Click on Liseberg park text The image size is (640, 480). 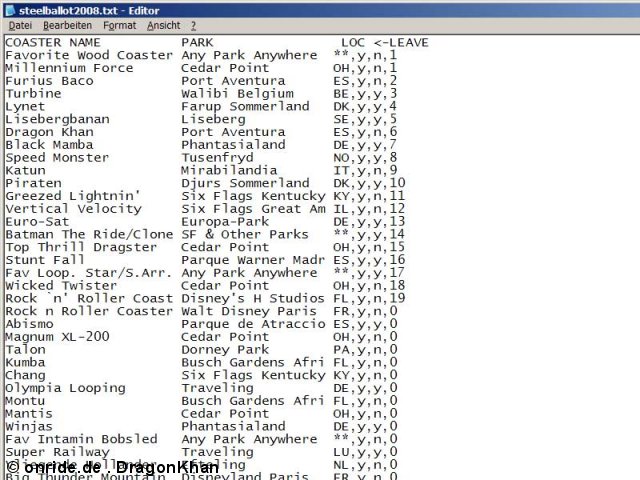pos(213,119)
